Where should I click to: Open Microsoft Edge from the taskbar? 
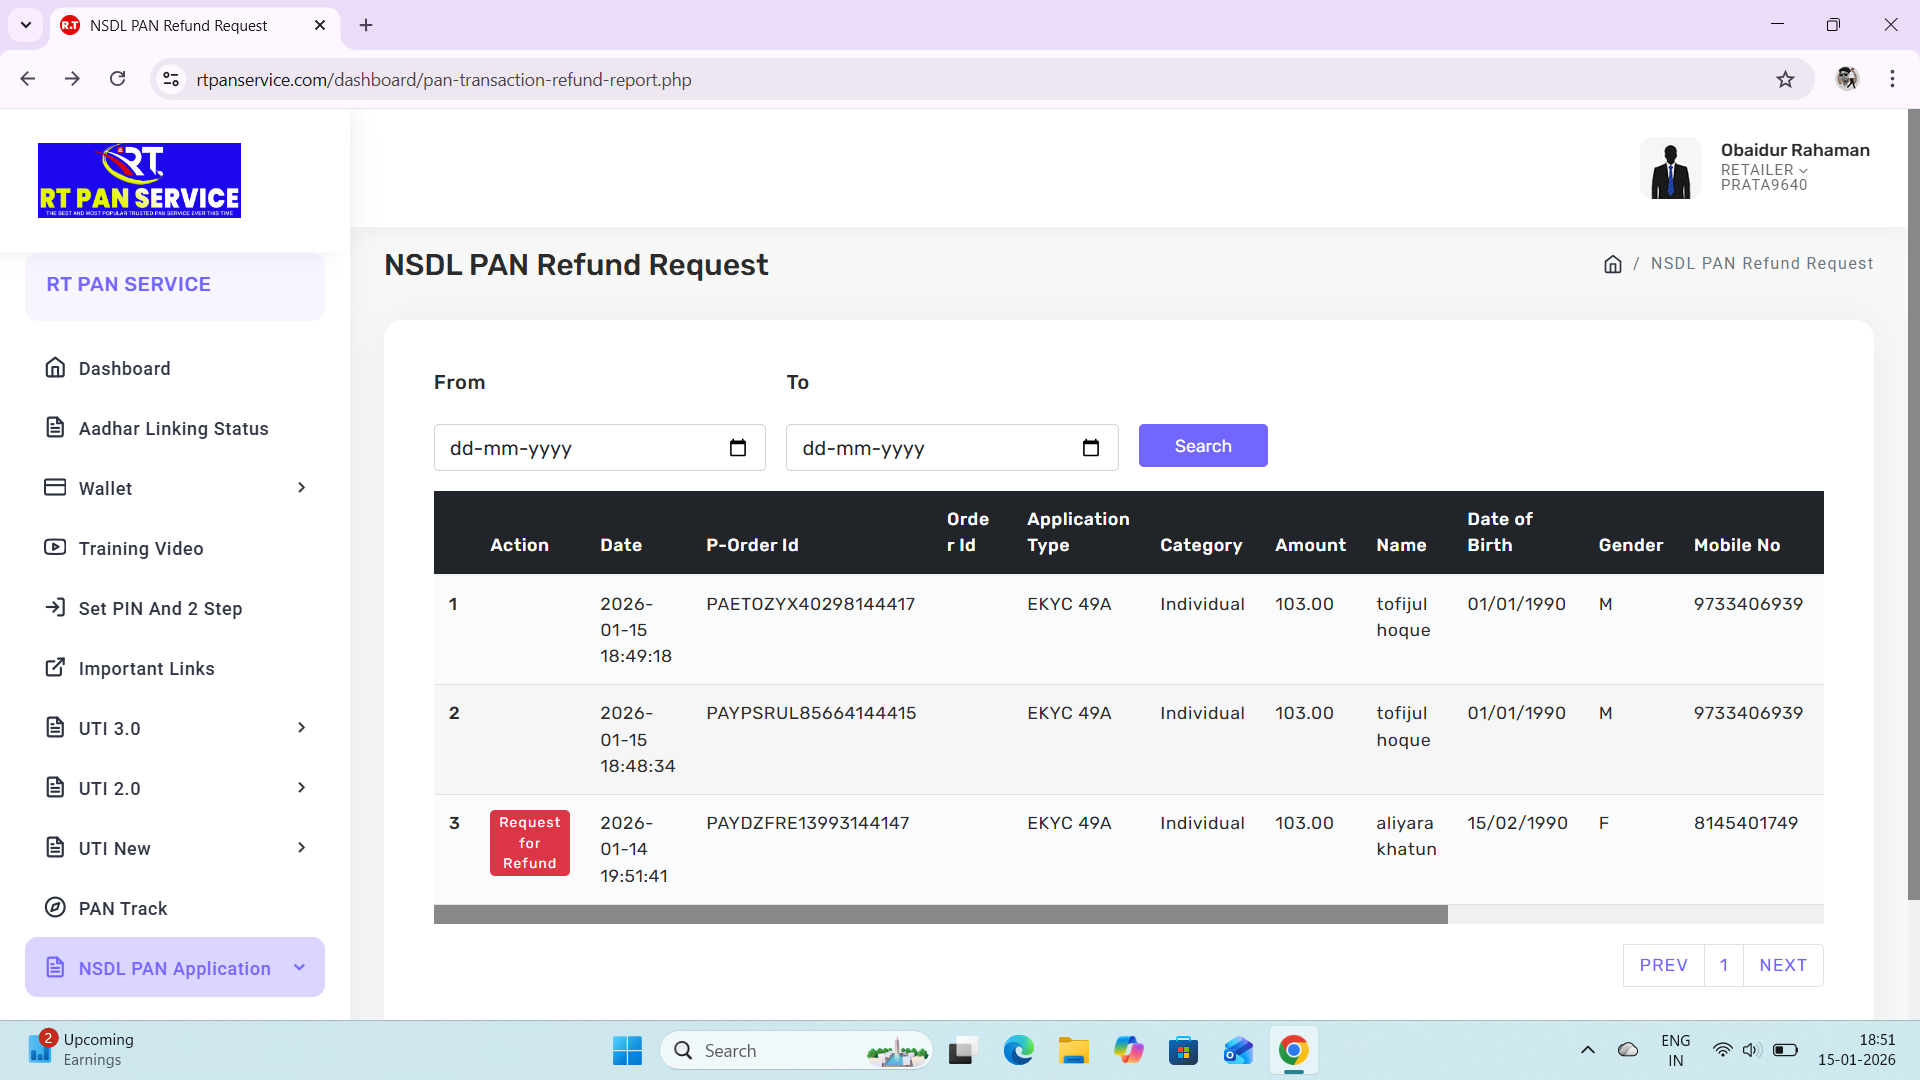[x=1018, y=1050]
